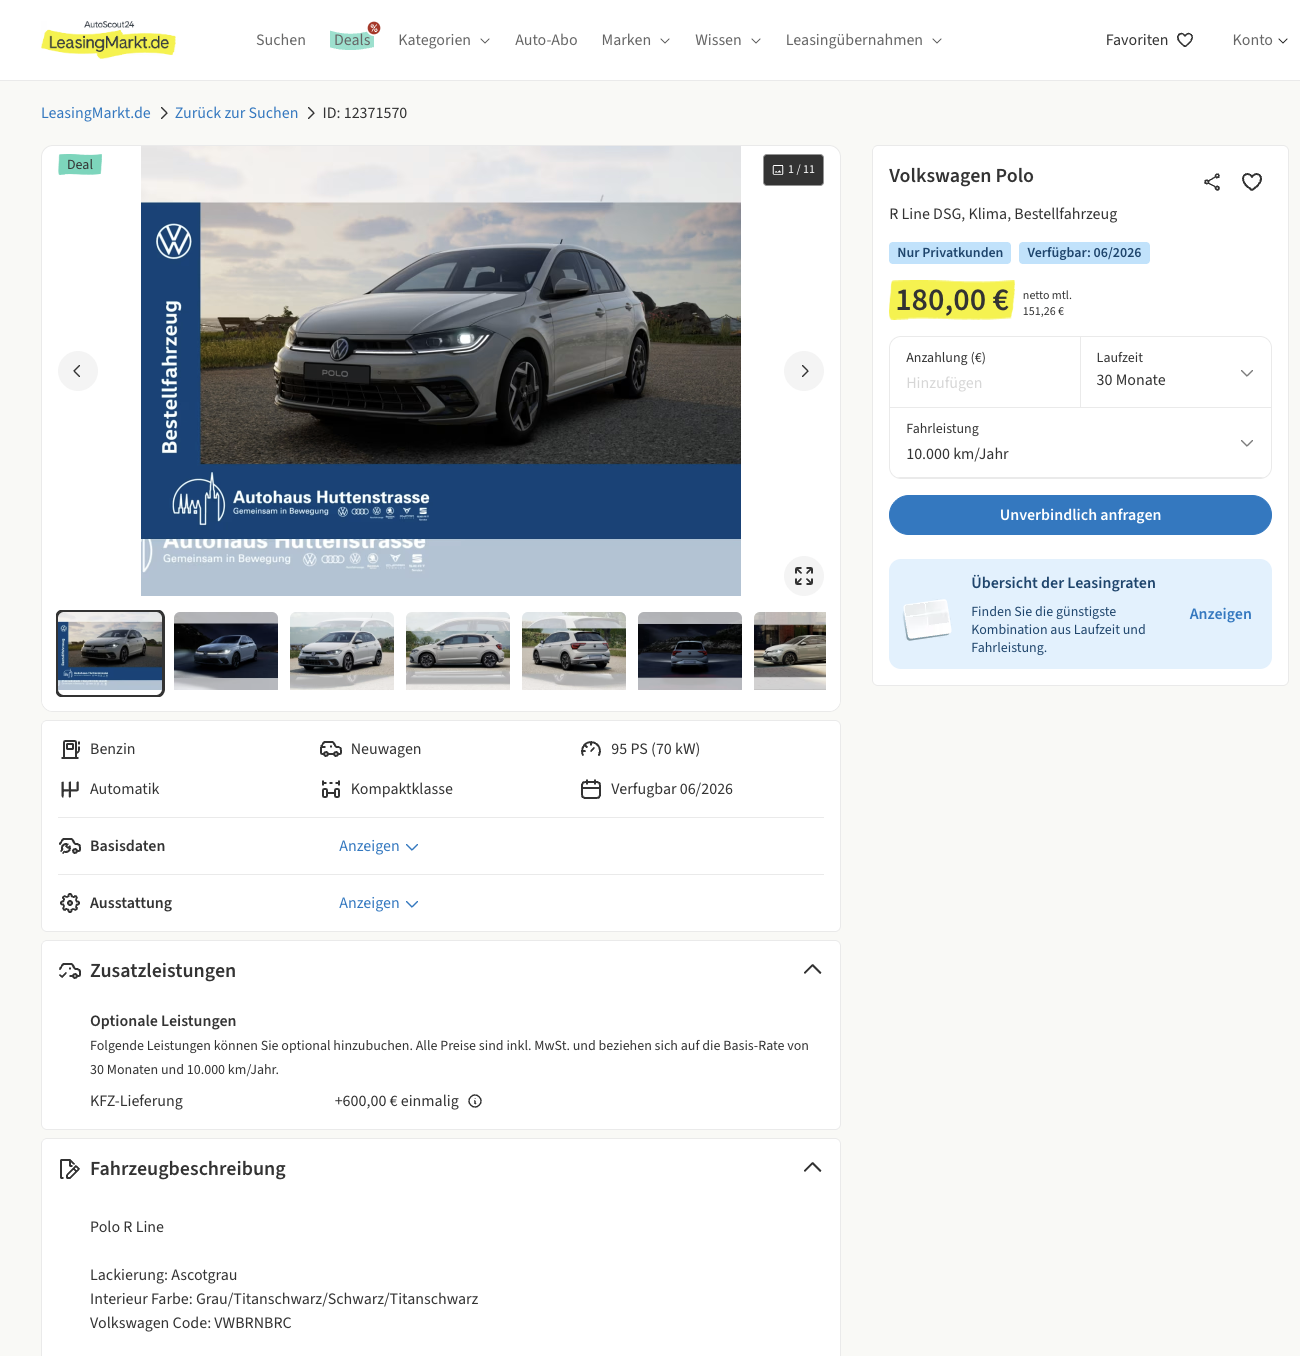Open the Kategorien menu

pos(443,40)
